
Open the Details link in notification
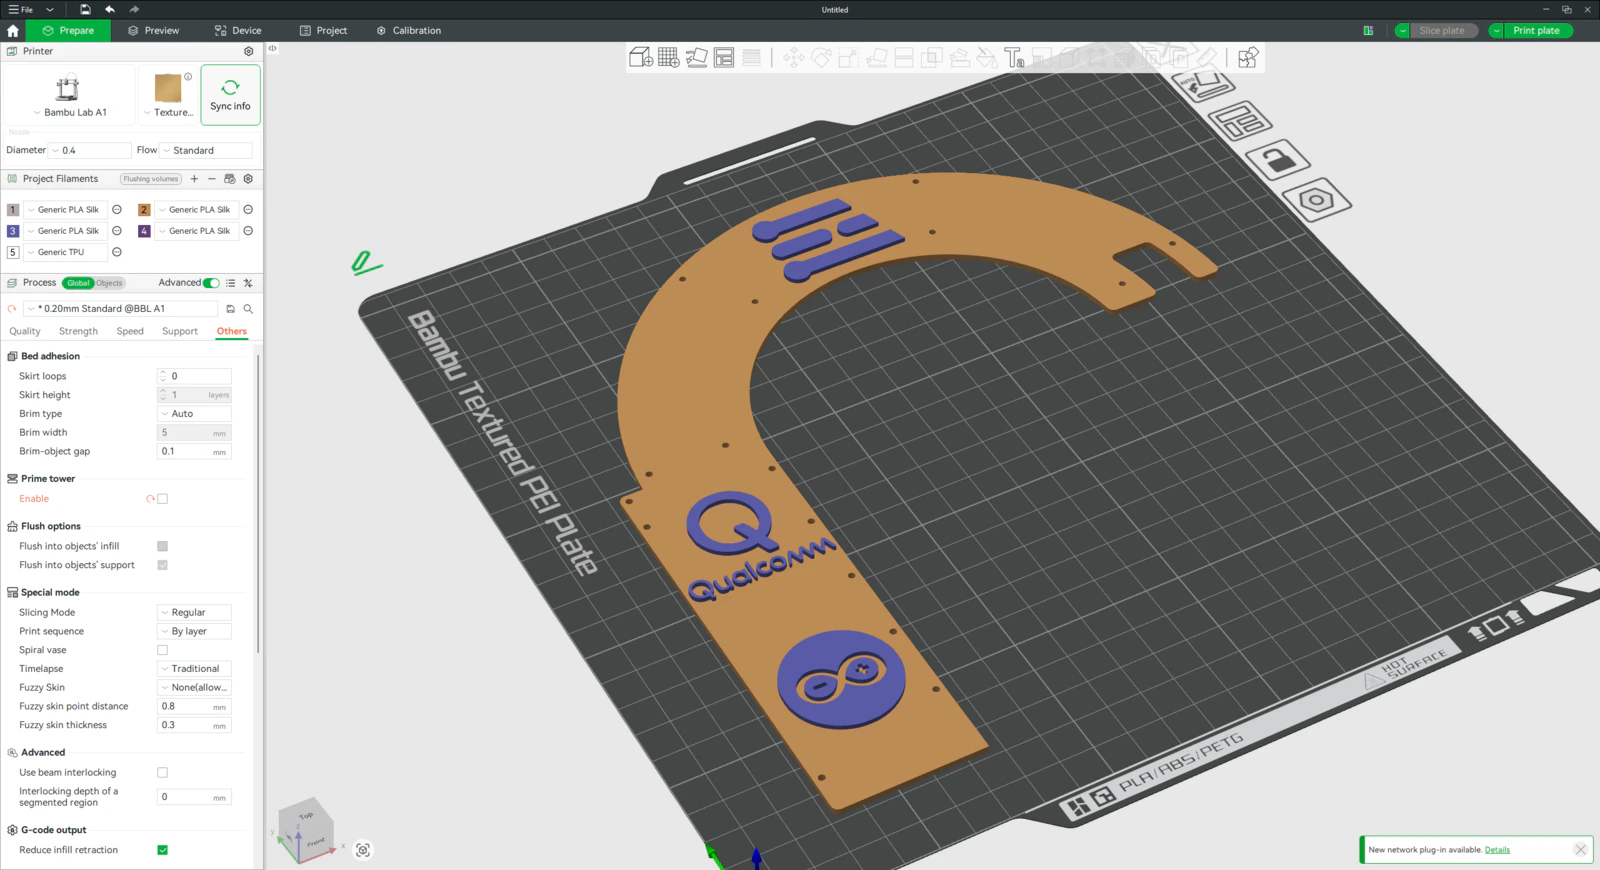click(x=1497, y=850)
